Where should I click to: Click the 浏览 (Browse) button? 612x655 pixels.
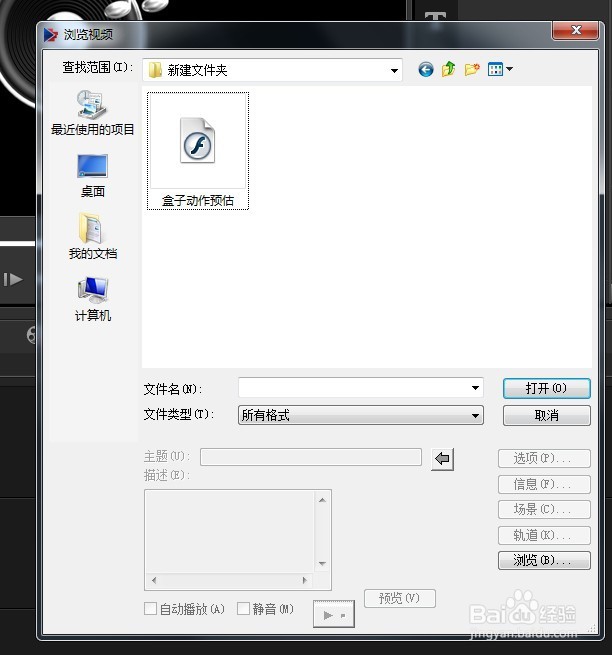pos(544,560)
